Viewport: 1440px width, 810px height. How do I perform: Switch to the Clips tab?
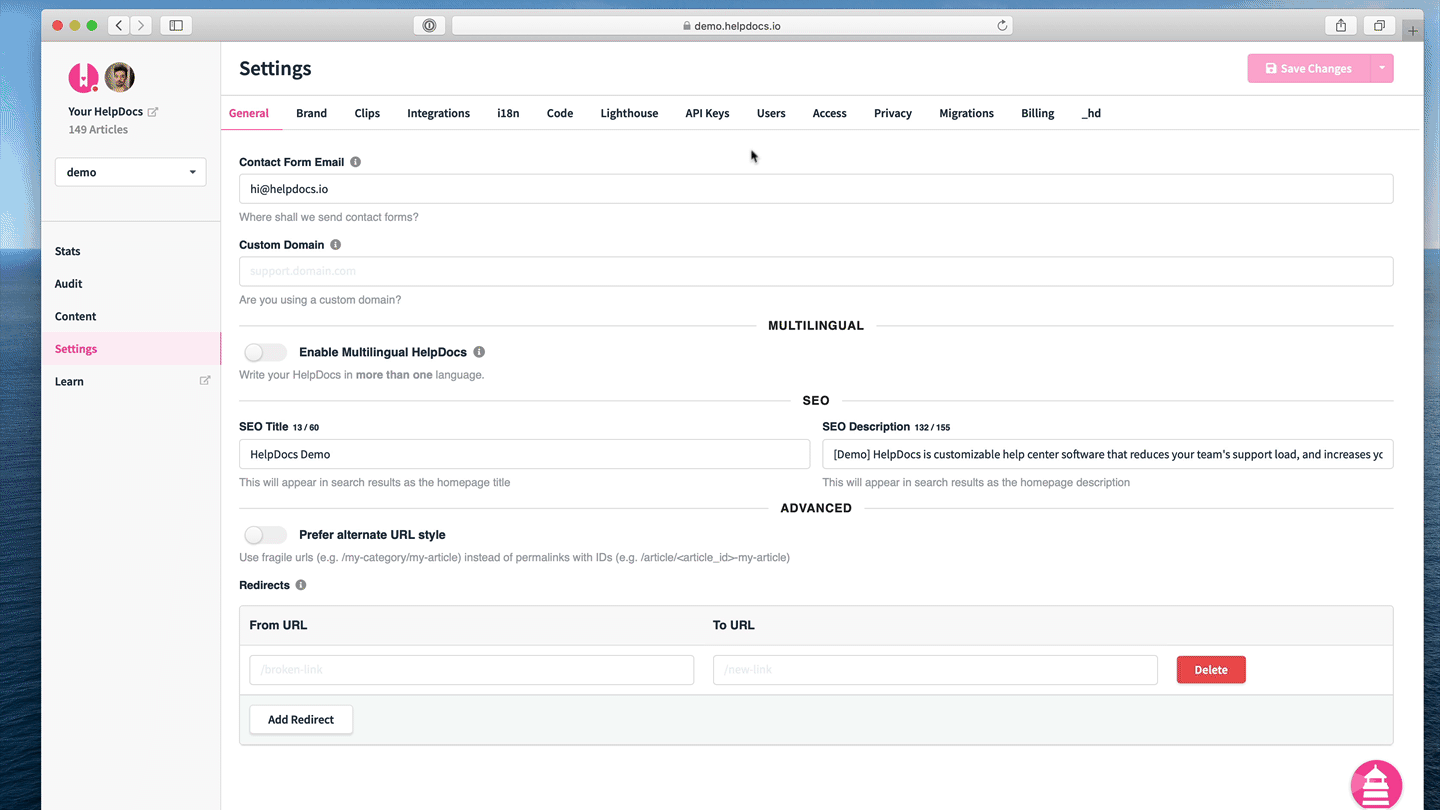pyautogui.click(x=367, y=113)
